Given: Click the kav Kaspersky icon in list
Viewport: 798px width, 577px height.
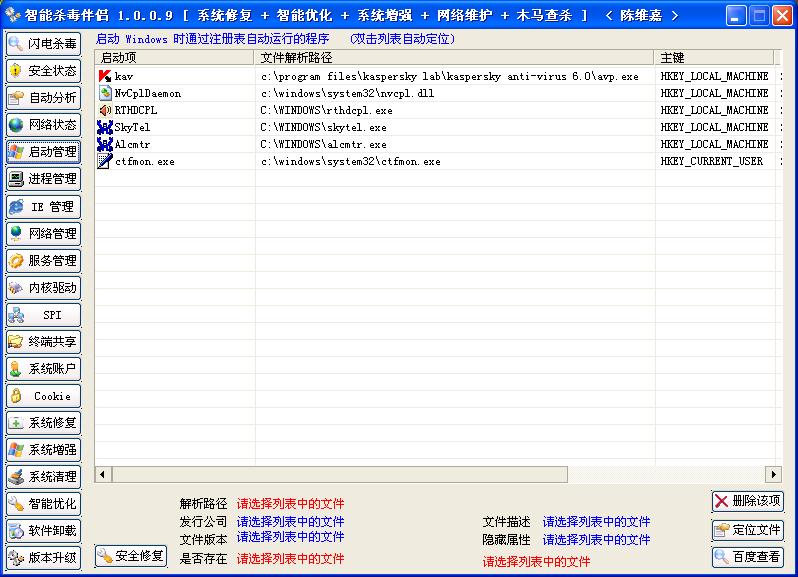Looking at the screenshot, I should tap(105, 76).
